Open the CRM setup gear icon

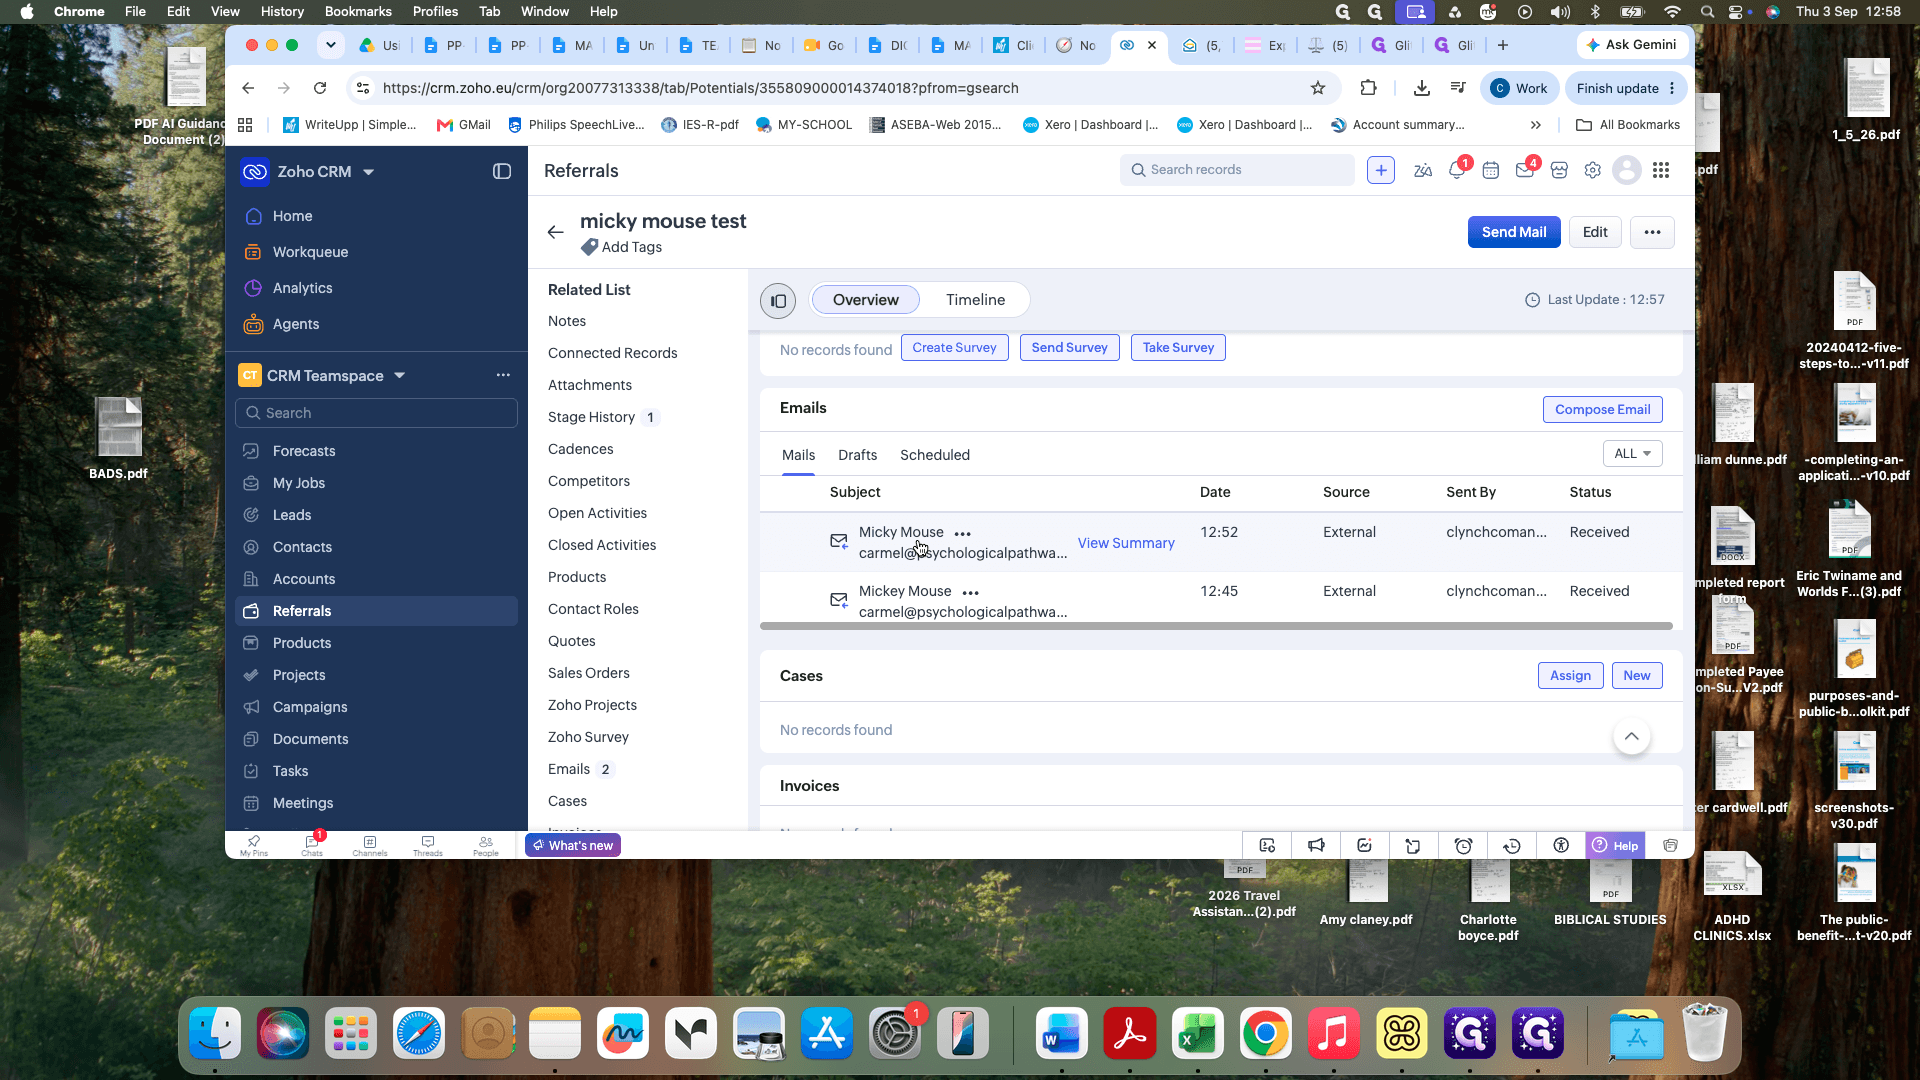click(1593, 171)
